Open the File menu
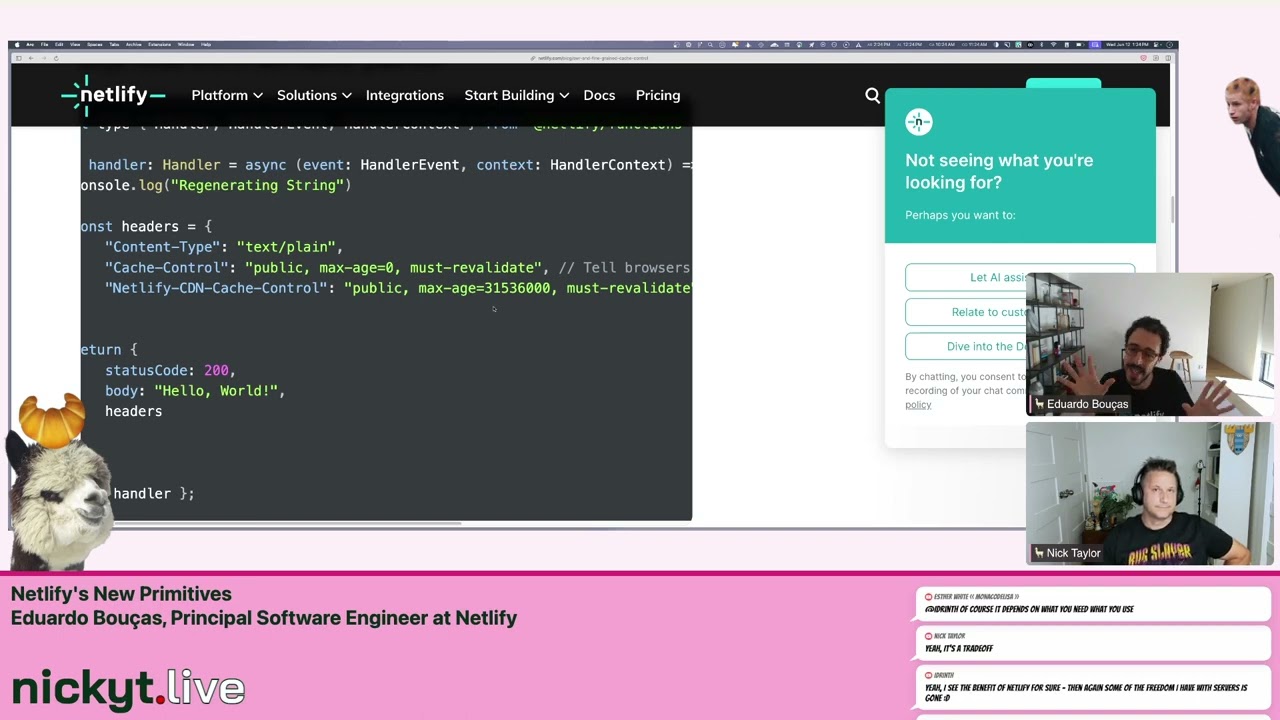 (45, 44)
